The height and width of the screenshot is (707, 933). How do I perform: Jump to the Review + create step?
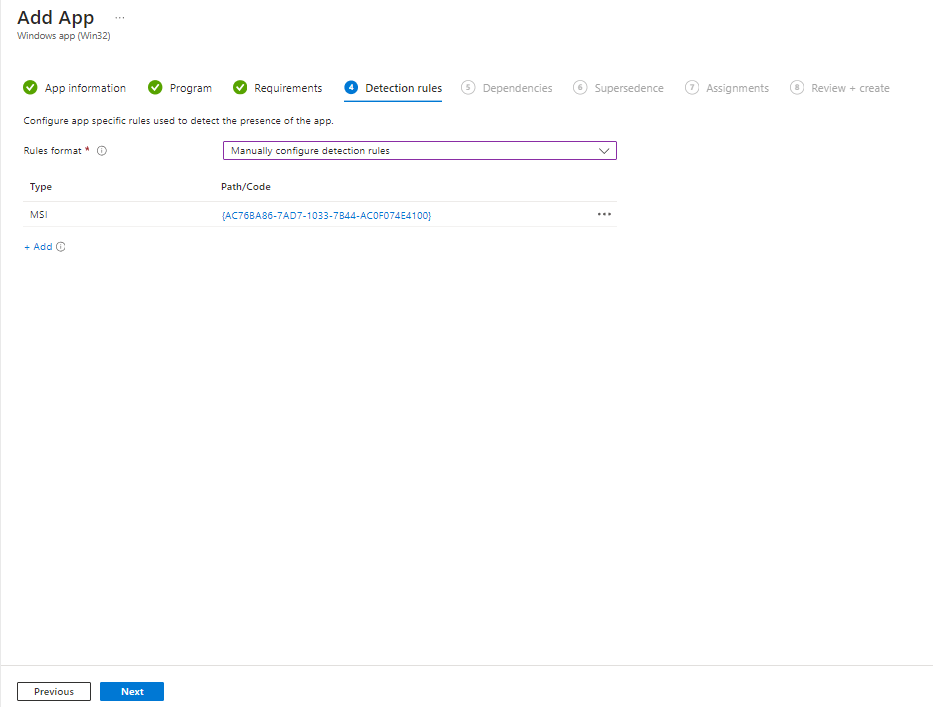coord(850,88)
